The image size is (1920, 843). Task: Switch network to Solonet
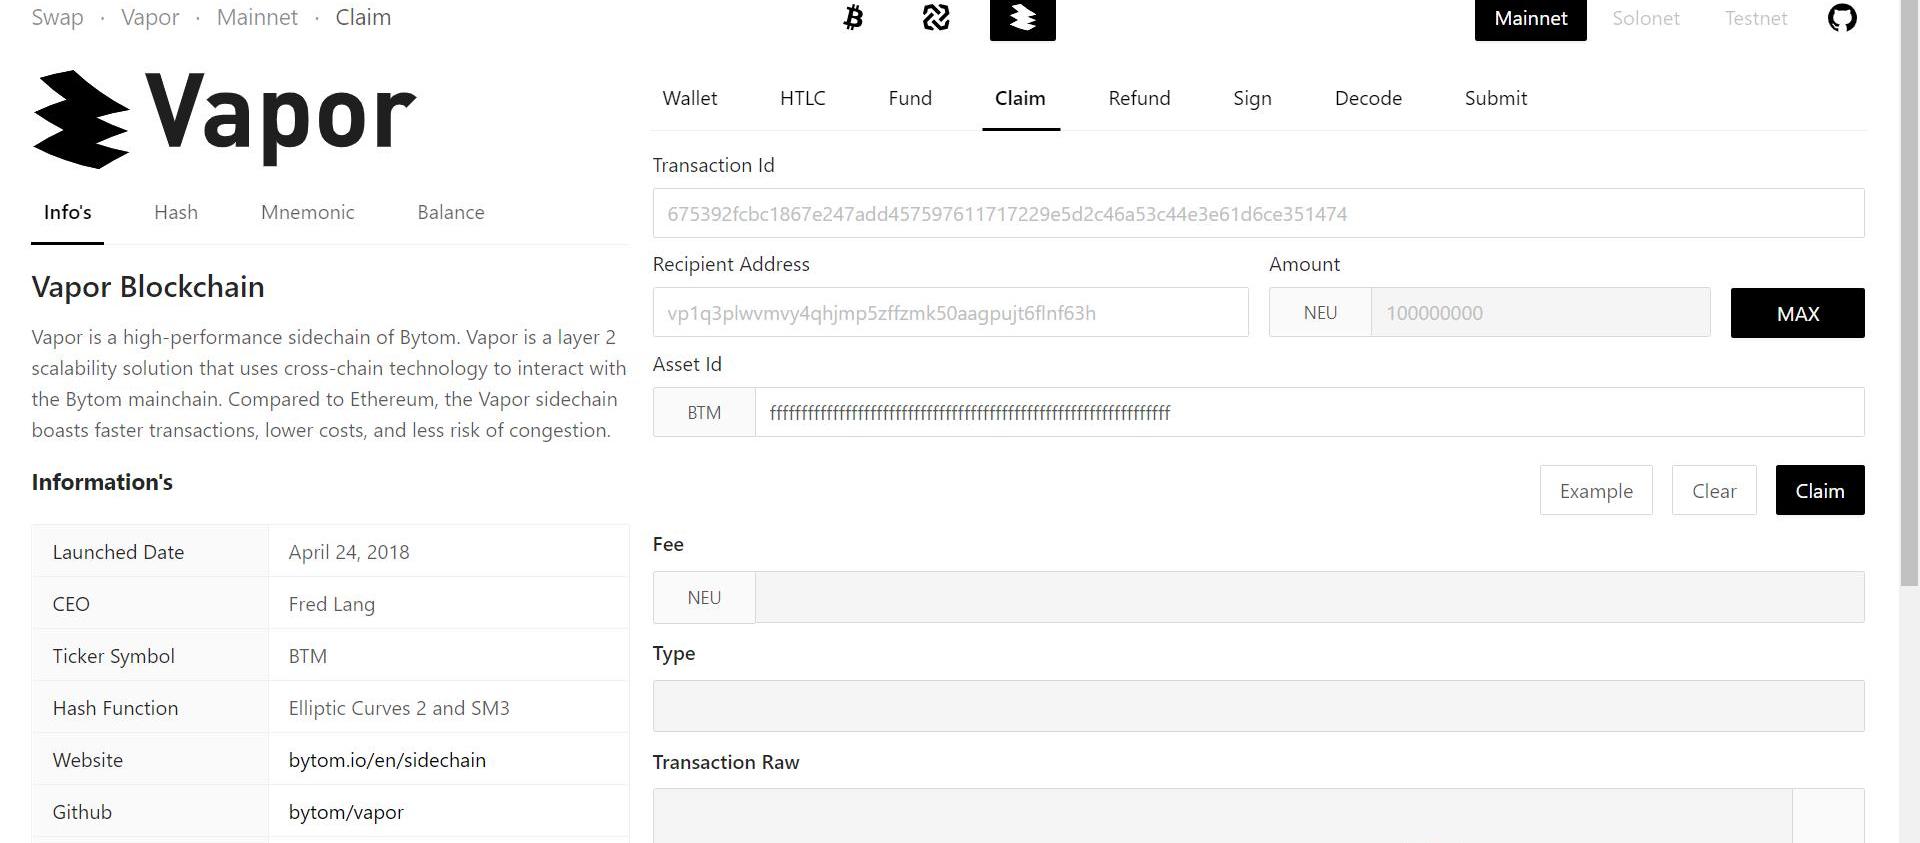pos(1645,19)
